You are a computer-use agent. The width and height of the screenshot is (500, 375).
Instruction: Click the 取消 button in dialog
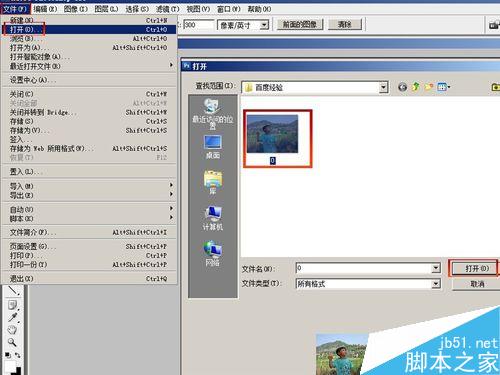pos(477,284)
